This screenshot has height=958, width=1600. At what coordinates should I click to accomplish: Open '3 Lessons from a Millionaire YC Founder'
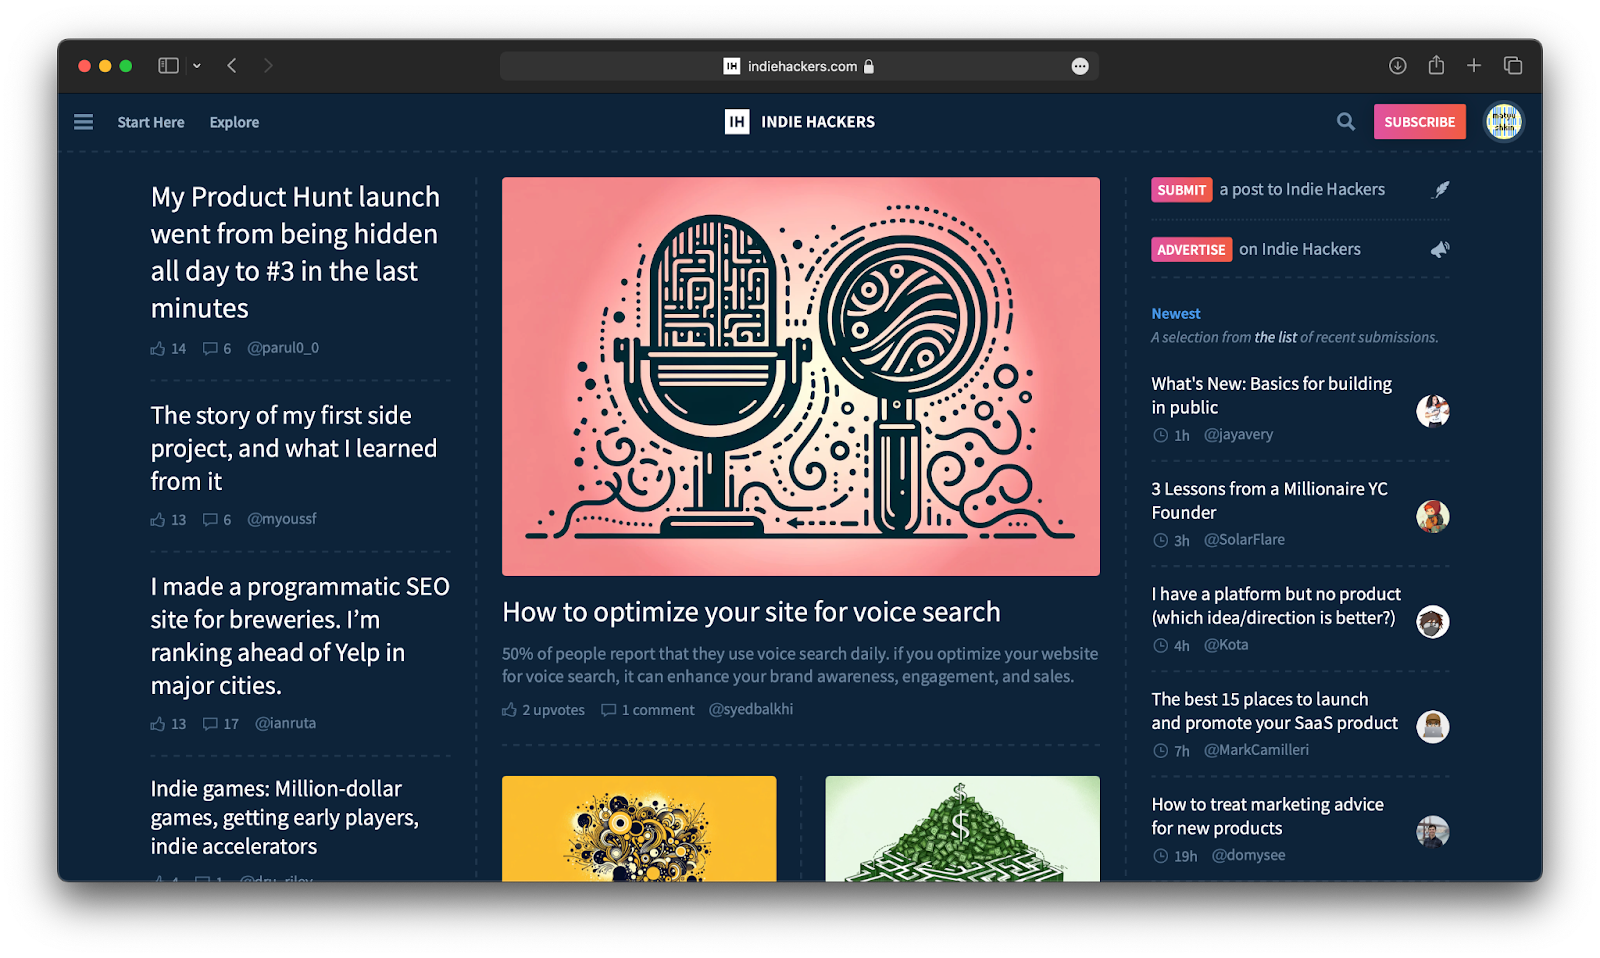[x=1269, y=501]
